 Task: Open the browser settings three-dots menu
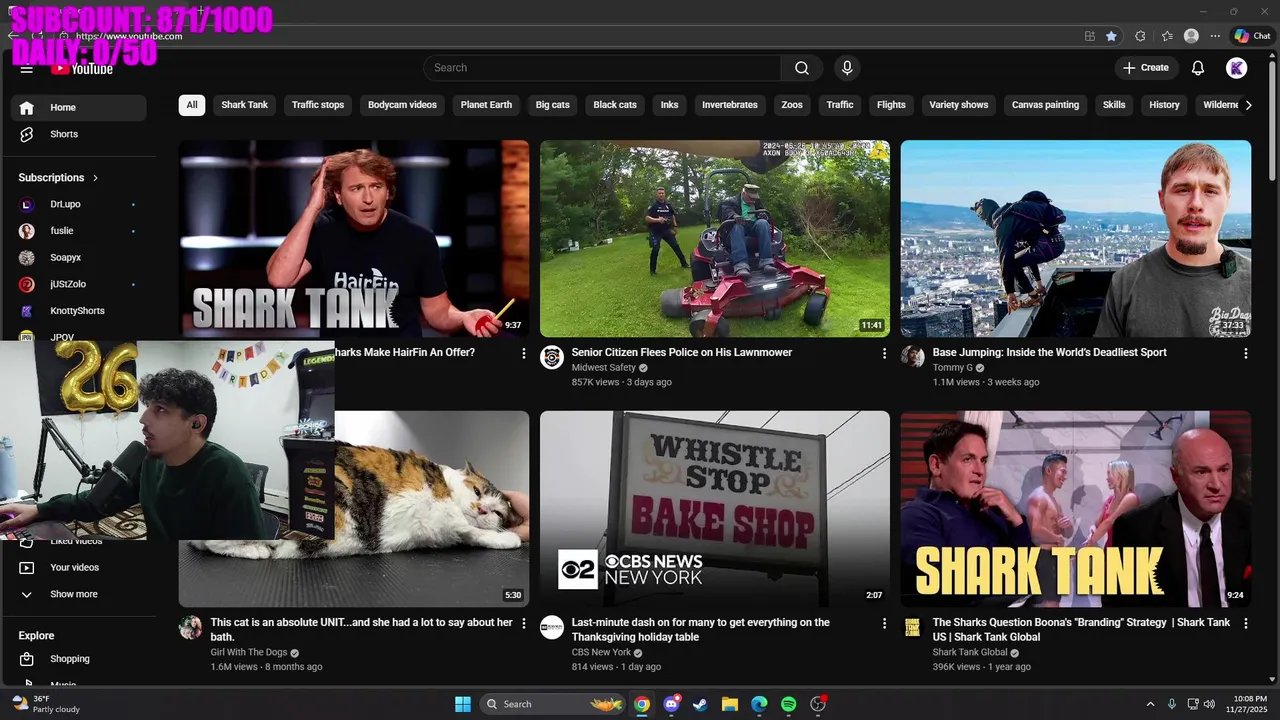tap(1215, 36)
